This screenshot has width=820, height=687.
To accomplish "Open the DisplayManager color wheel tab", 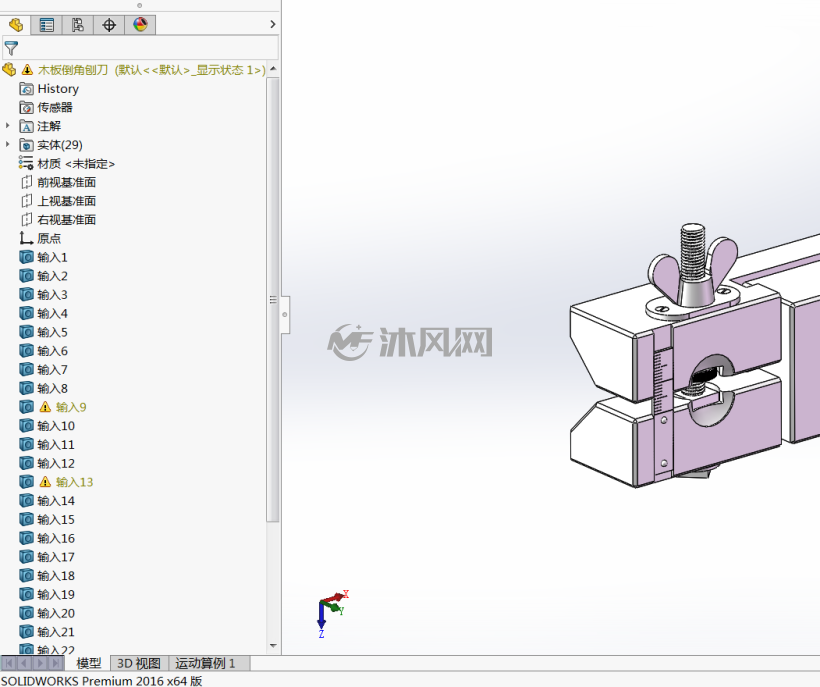I will point(140,25).
